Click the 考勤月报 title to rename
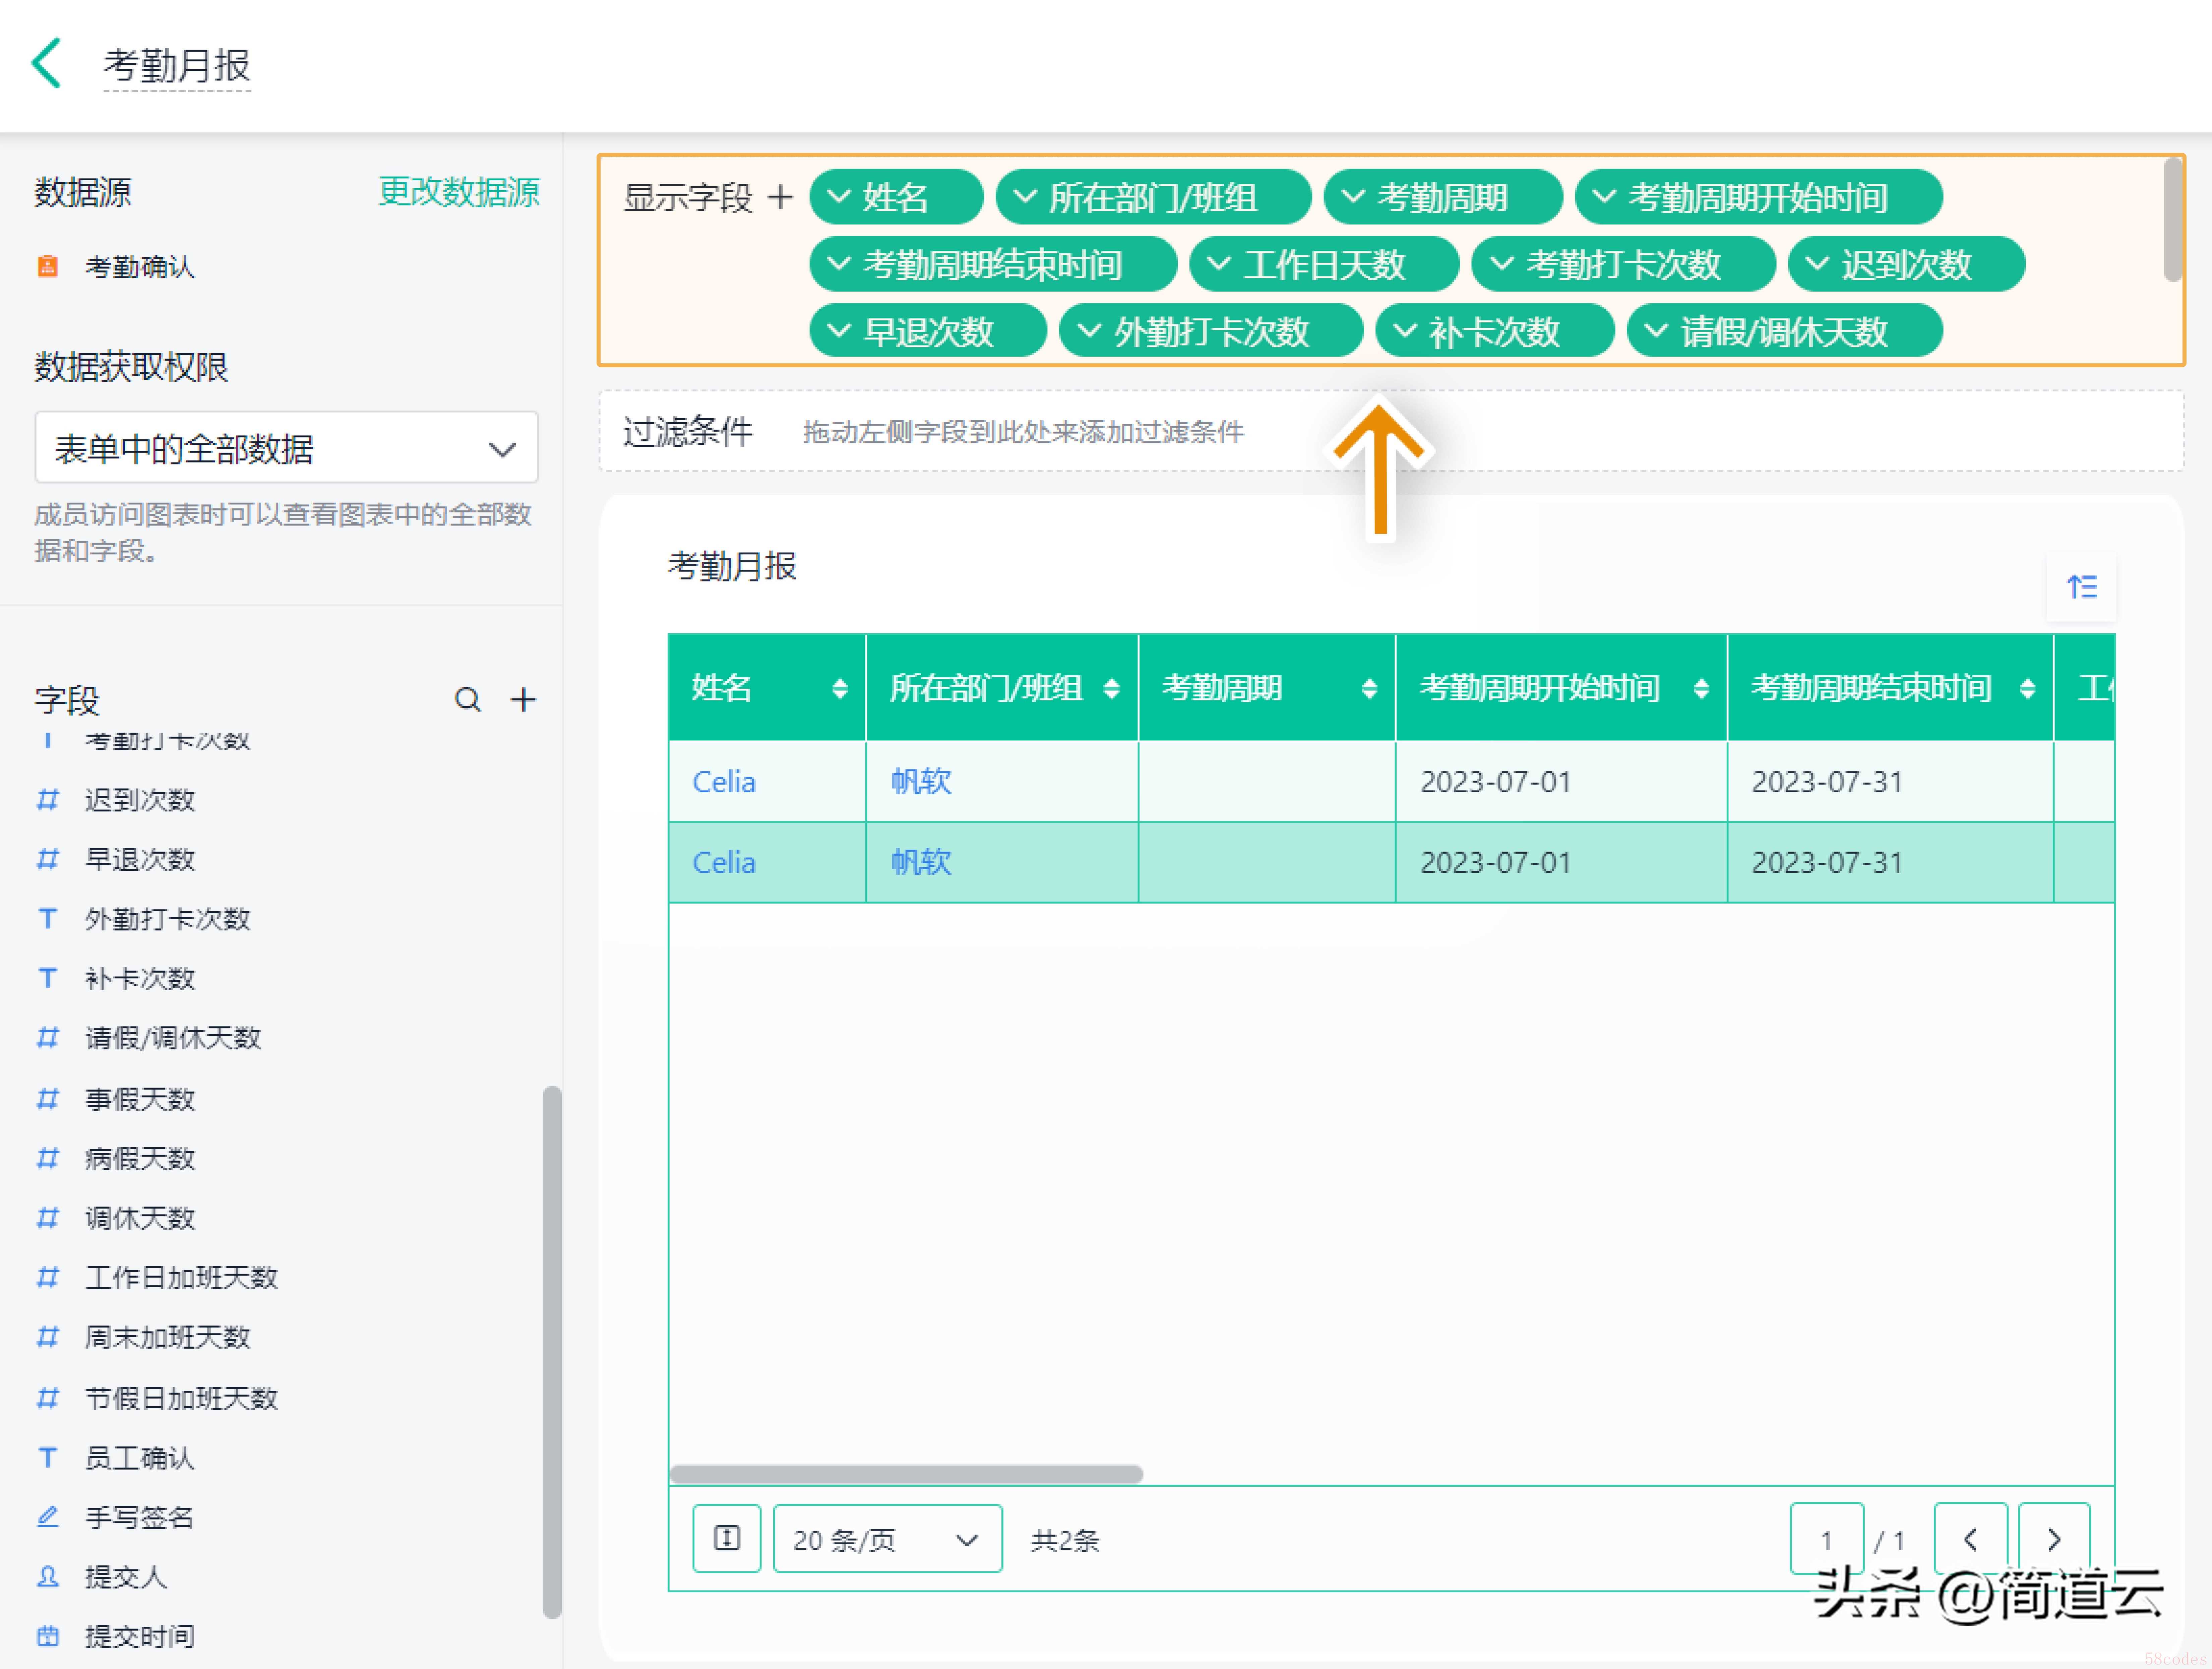Viewport: 2212px width, 1669px height. point(177,66)
